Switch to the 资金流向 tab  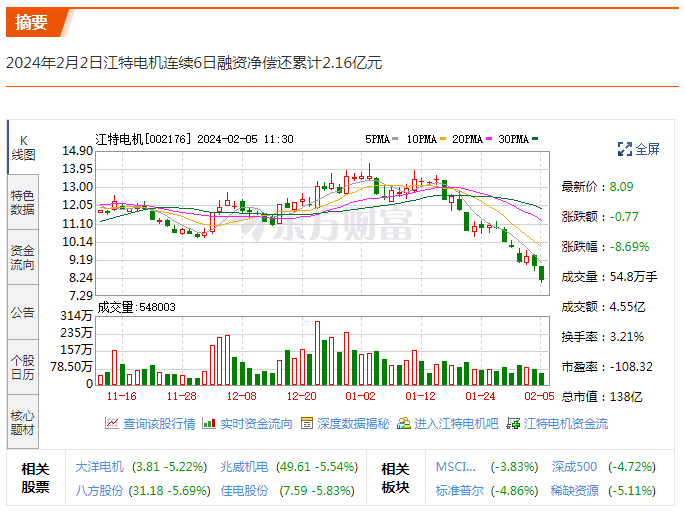23,257
